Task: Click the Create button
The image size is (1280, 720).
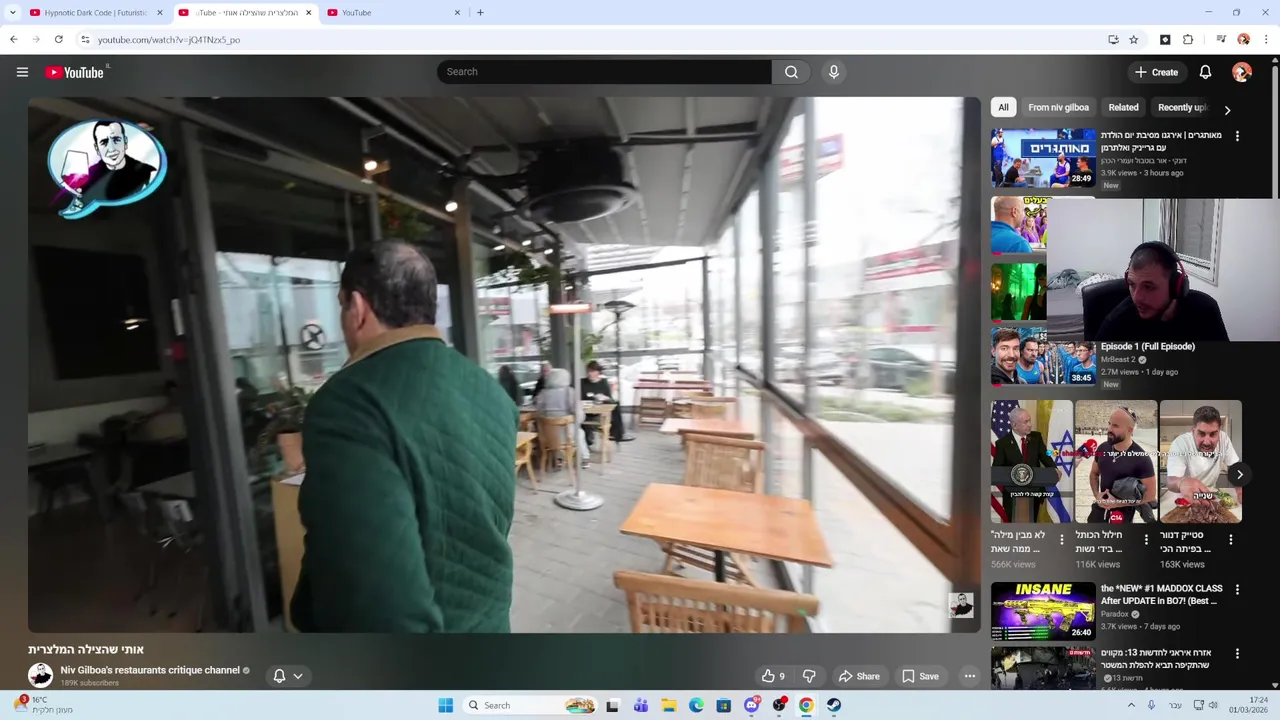Action: pos(1156,72)
